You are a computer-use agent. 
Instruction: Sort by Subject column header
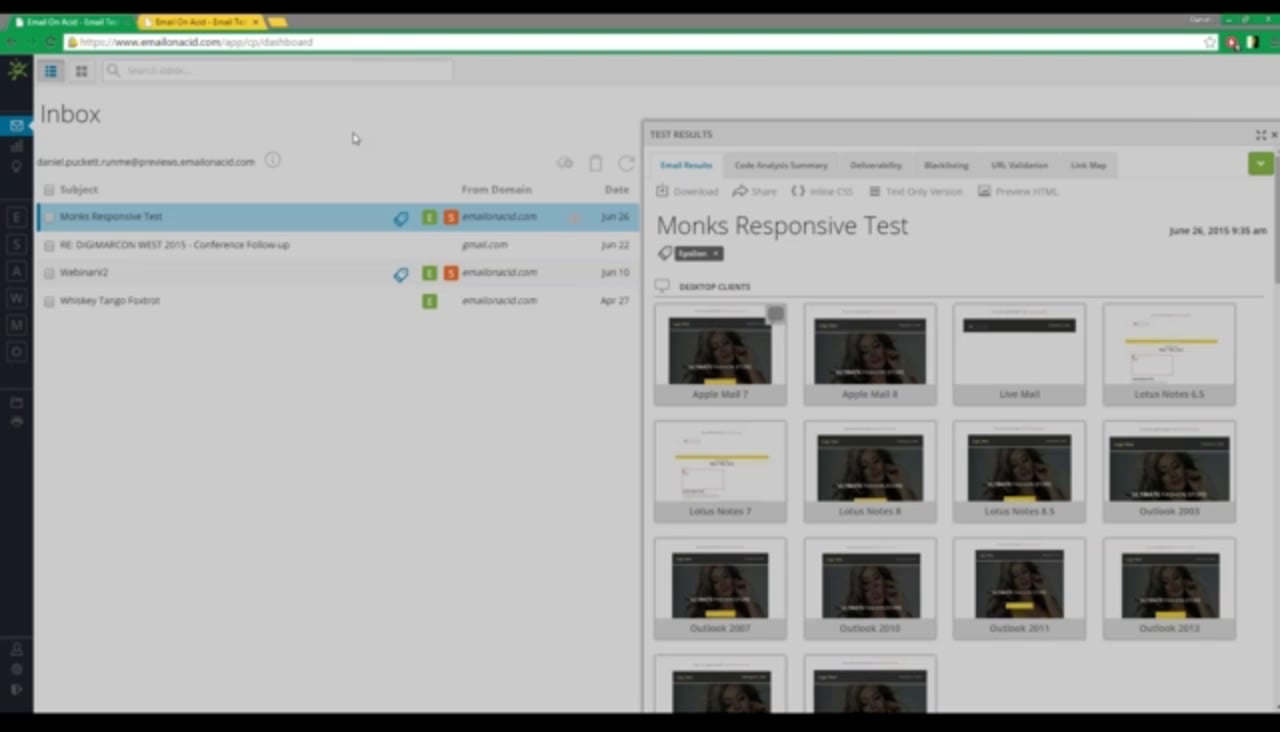[78, 189]
